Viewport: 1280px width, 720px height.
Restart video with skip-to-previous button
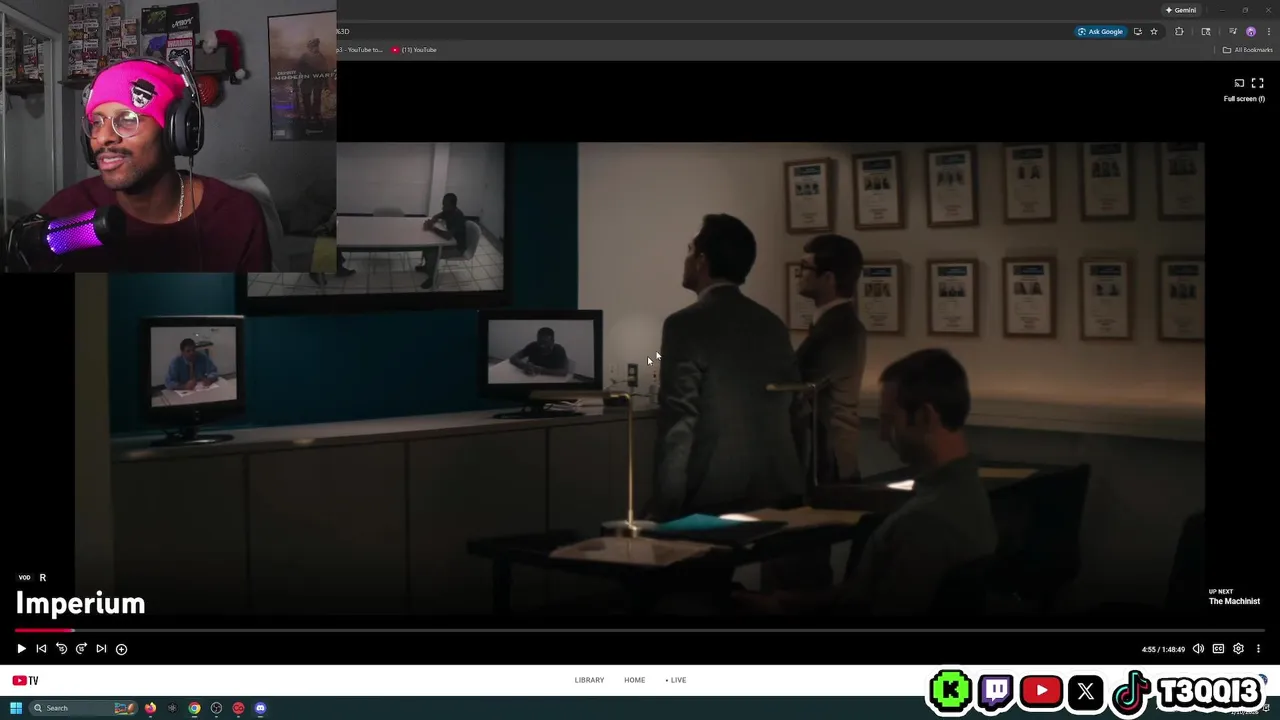(x=41, y=648)
